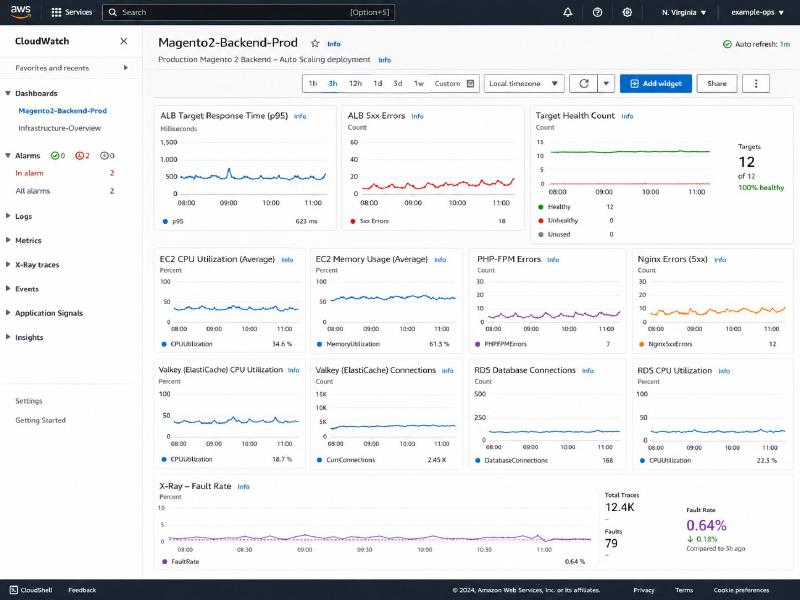Viewport: 800px width, 600px height.
Task: Toggle the FaultRate legend entry
Action: coord(181,561)
